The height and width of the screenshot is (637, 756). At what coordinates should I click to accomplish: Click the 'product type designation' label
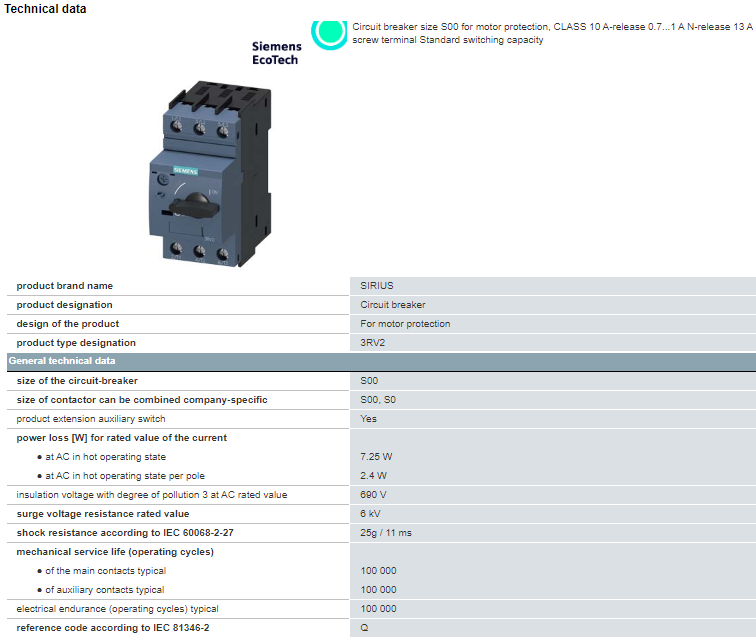pyautogui.click(x=76, y=343)
